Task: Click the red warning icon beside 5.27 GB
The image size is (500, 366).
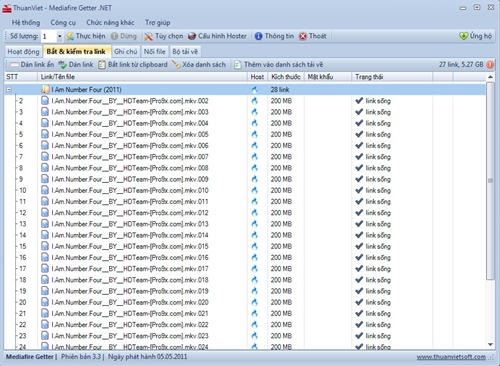Action: pos(490,64)
